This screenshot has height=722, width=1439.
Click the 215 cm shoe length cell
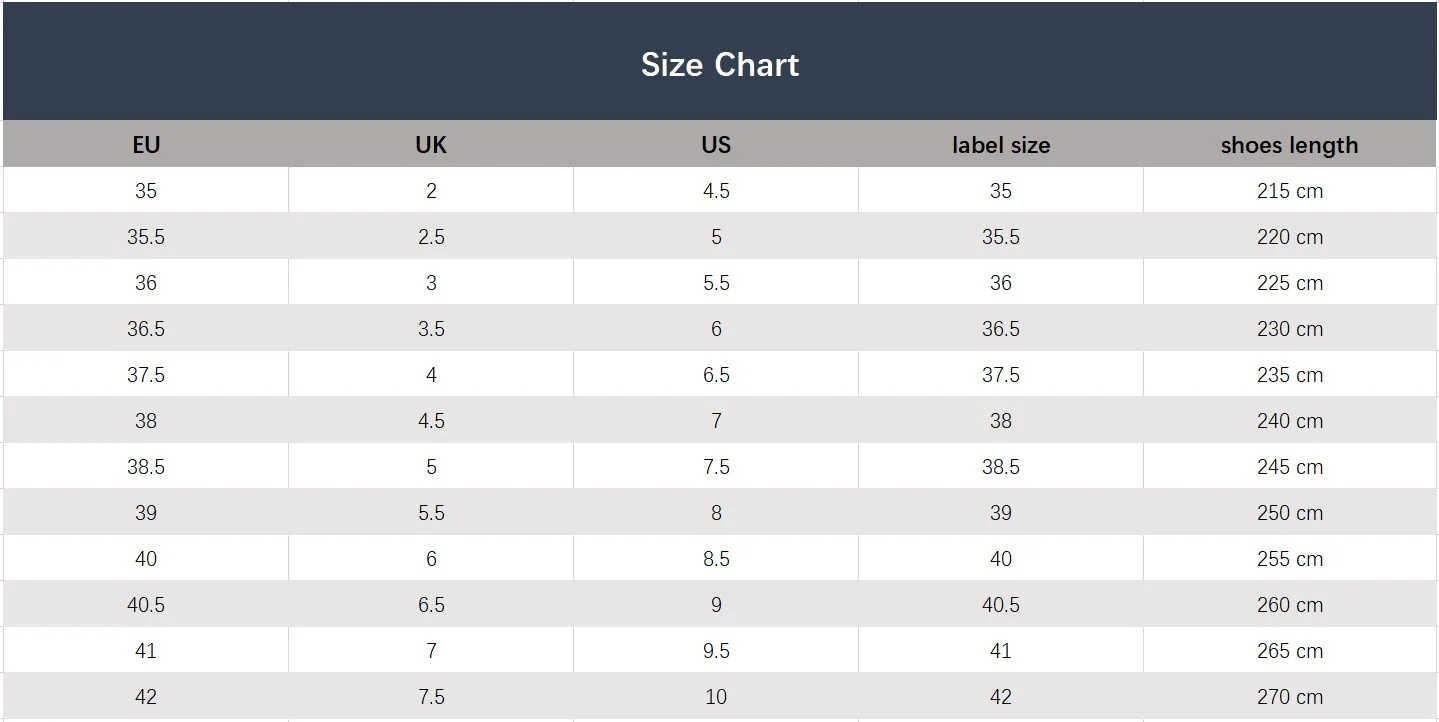click(1289, 191)
